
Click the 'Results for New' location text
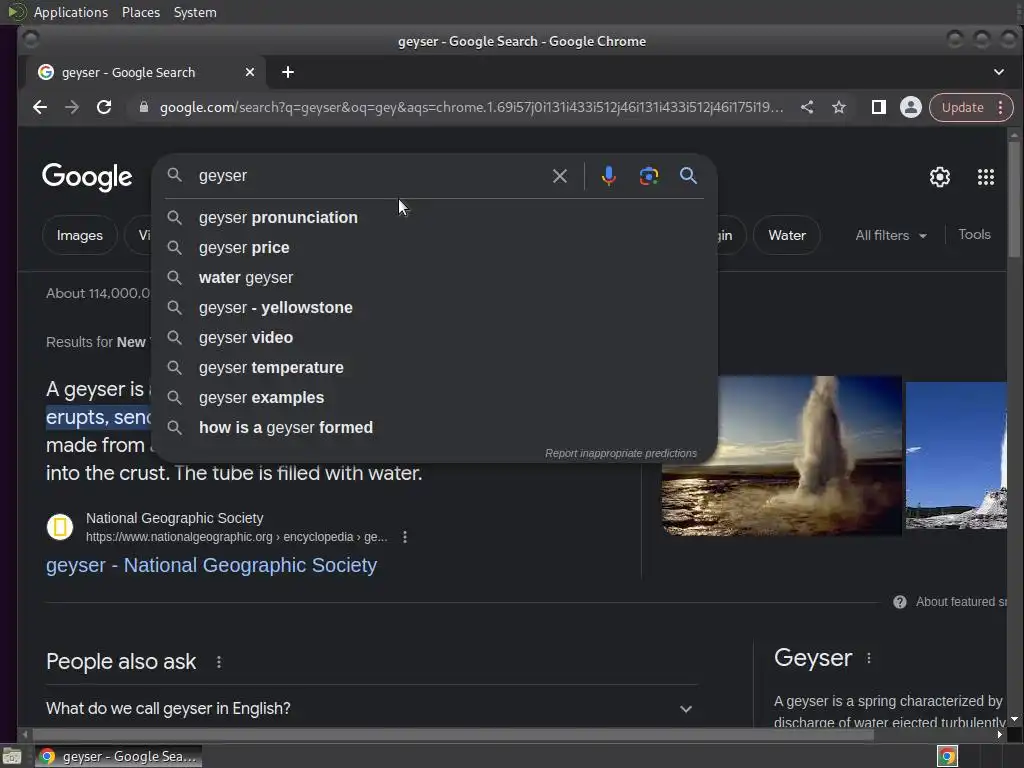(96, 342)
